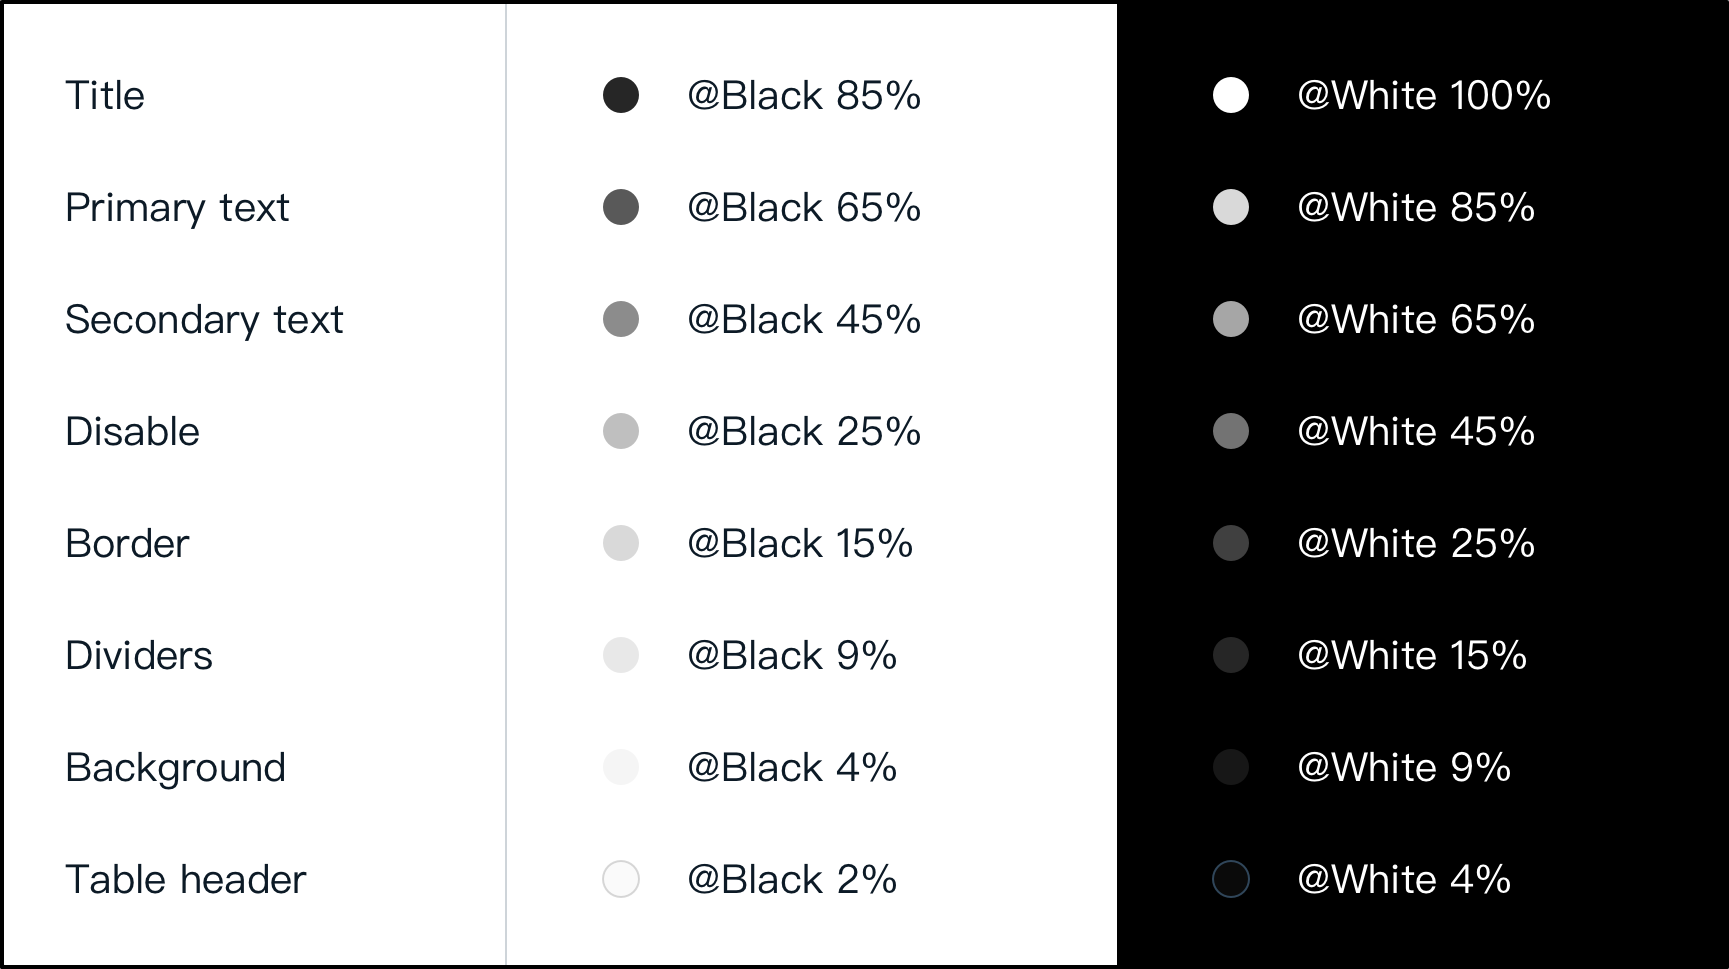
Task: Select the Disable row label
Action: coord(132,432)
